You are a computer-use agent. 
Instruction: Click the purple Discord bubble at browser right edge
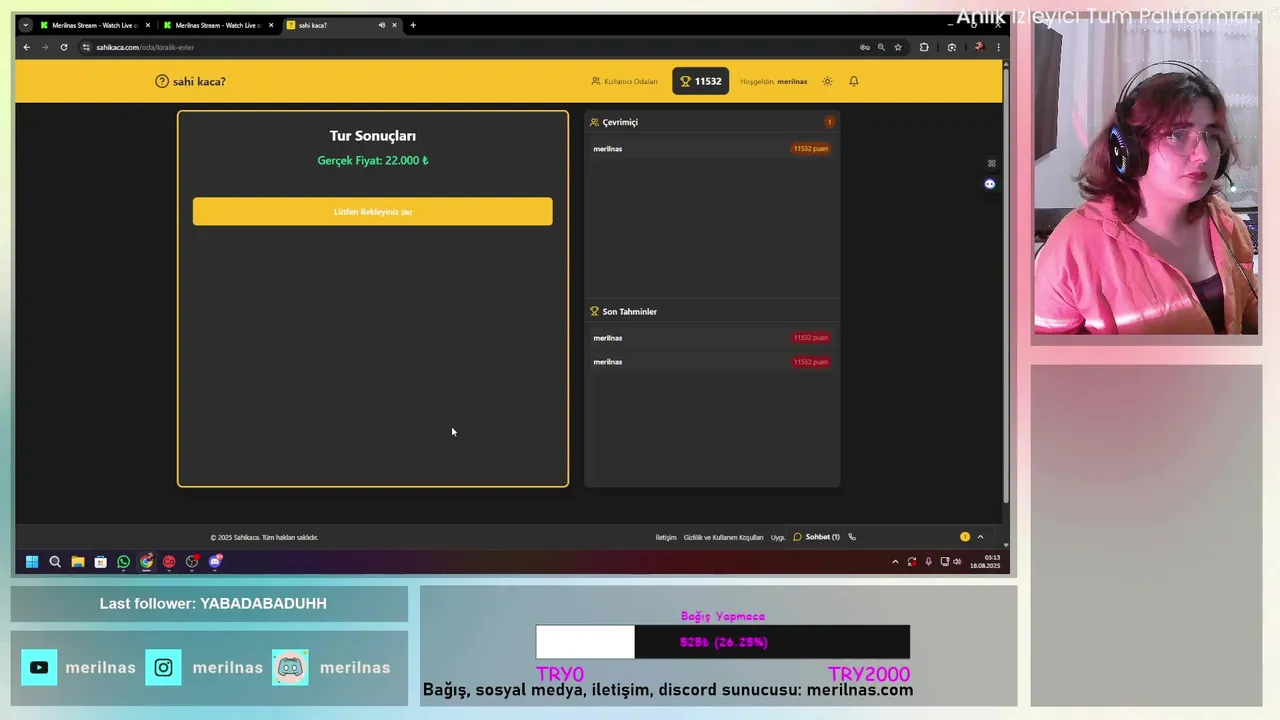990,184
